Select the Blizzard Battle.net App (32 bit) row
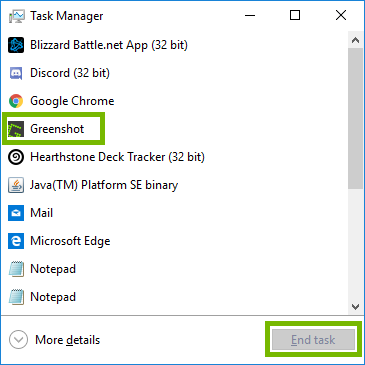 tap(174, 45)
